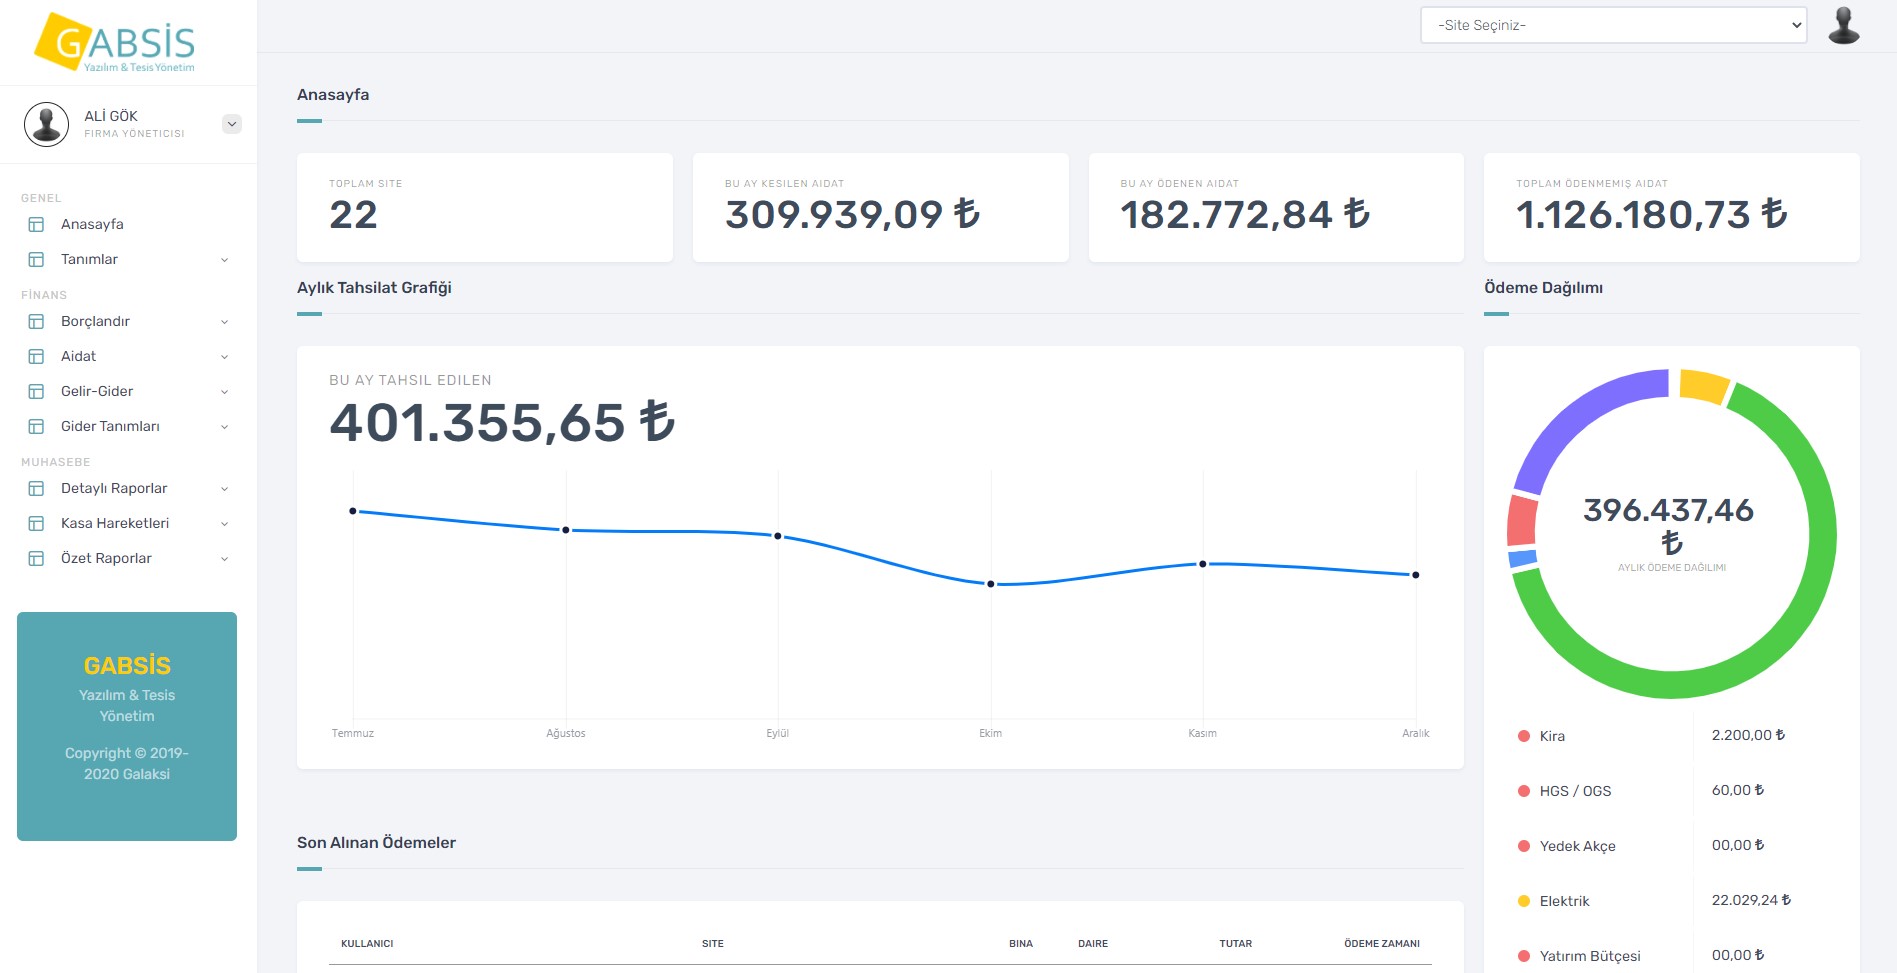This screenshot has height=973, width=1897.
Task: Click the Bu Ay Ödenen Aidat card
Action: tap(1276, 208)
